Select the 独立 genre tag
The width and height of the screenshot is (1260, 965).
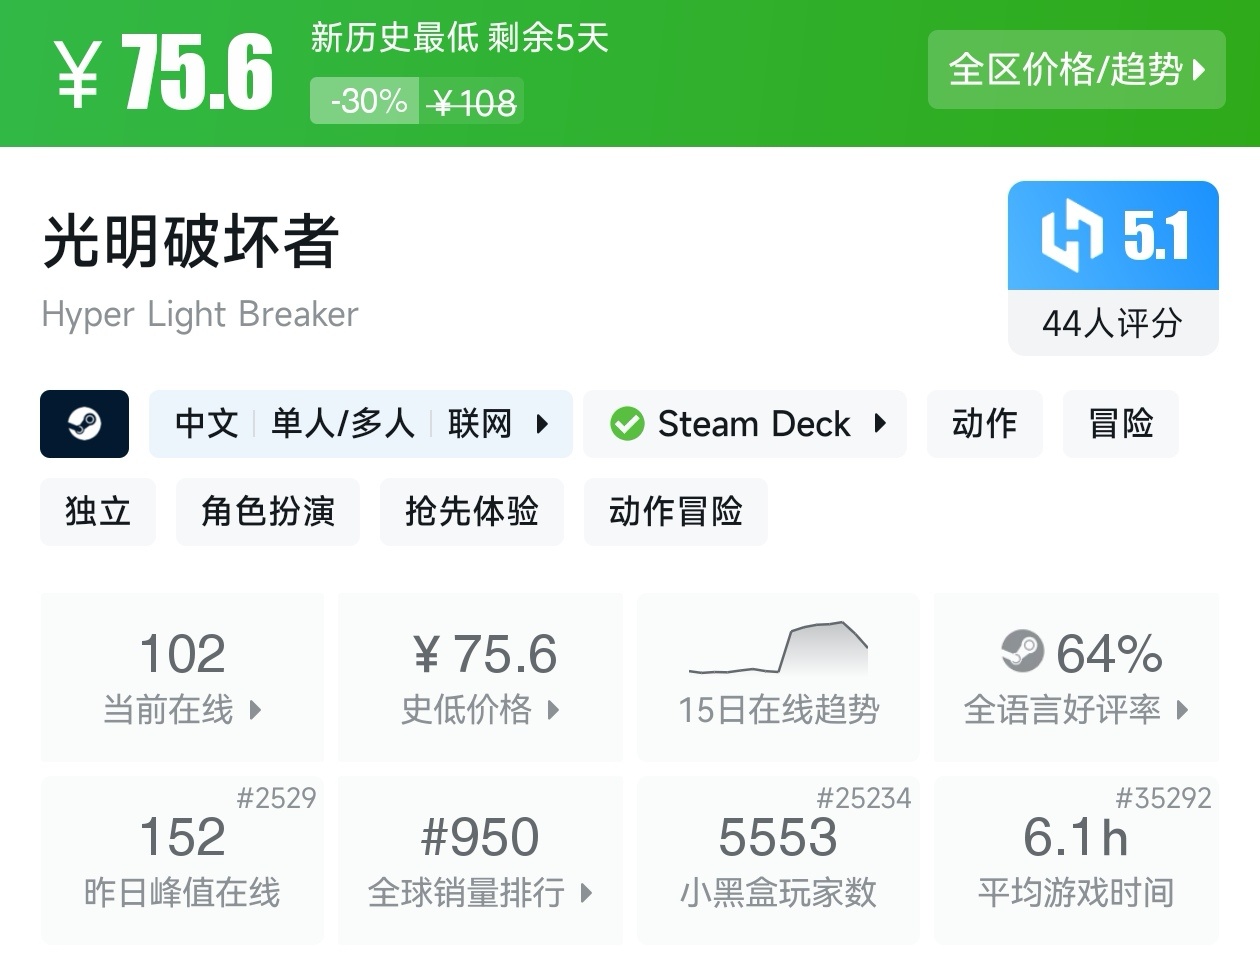click(98, 511)
